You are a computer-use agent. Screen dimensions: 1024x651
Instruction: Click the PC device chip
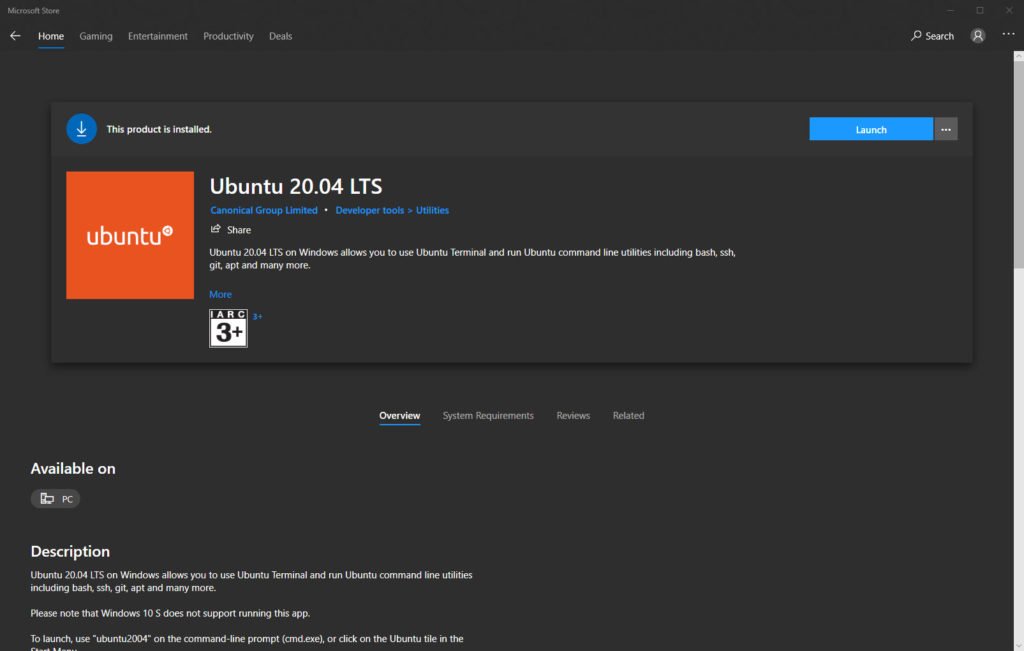[56, 499]
